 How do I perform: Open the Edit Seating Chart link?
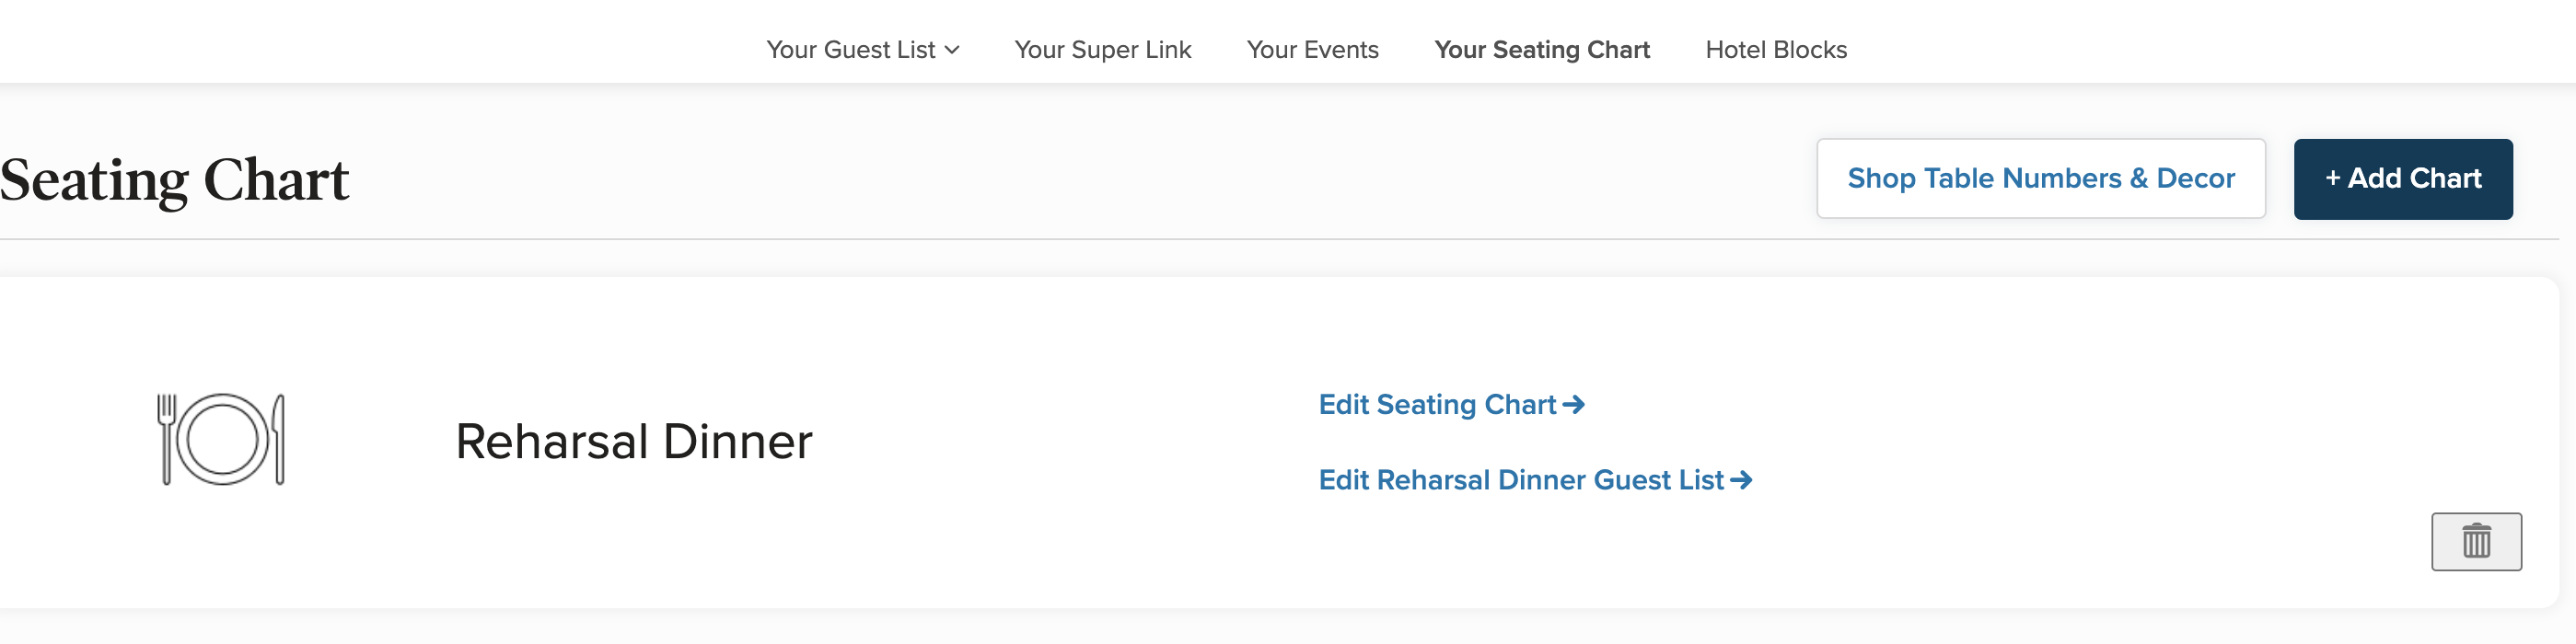(x=1437, y=405)
